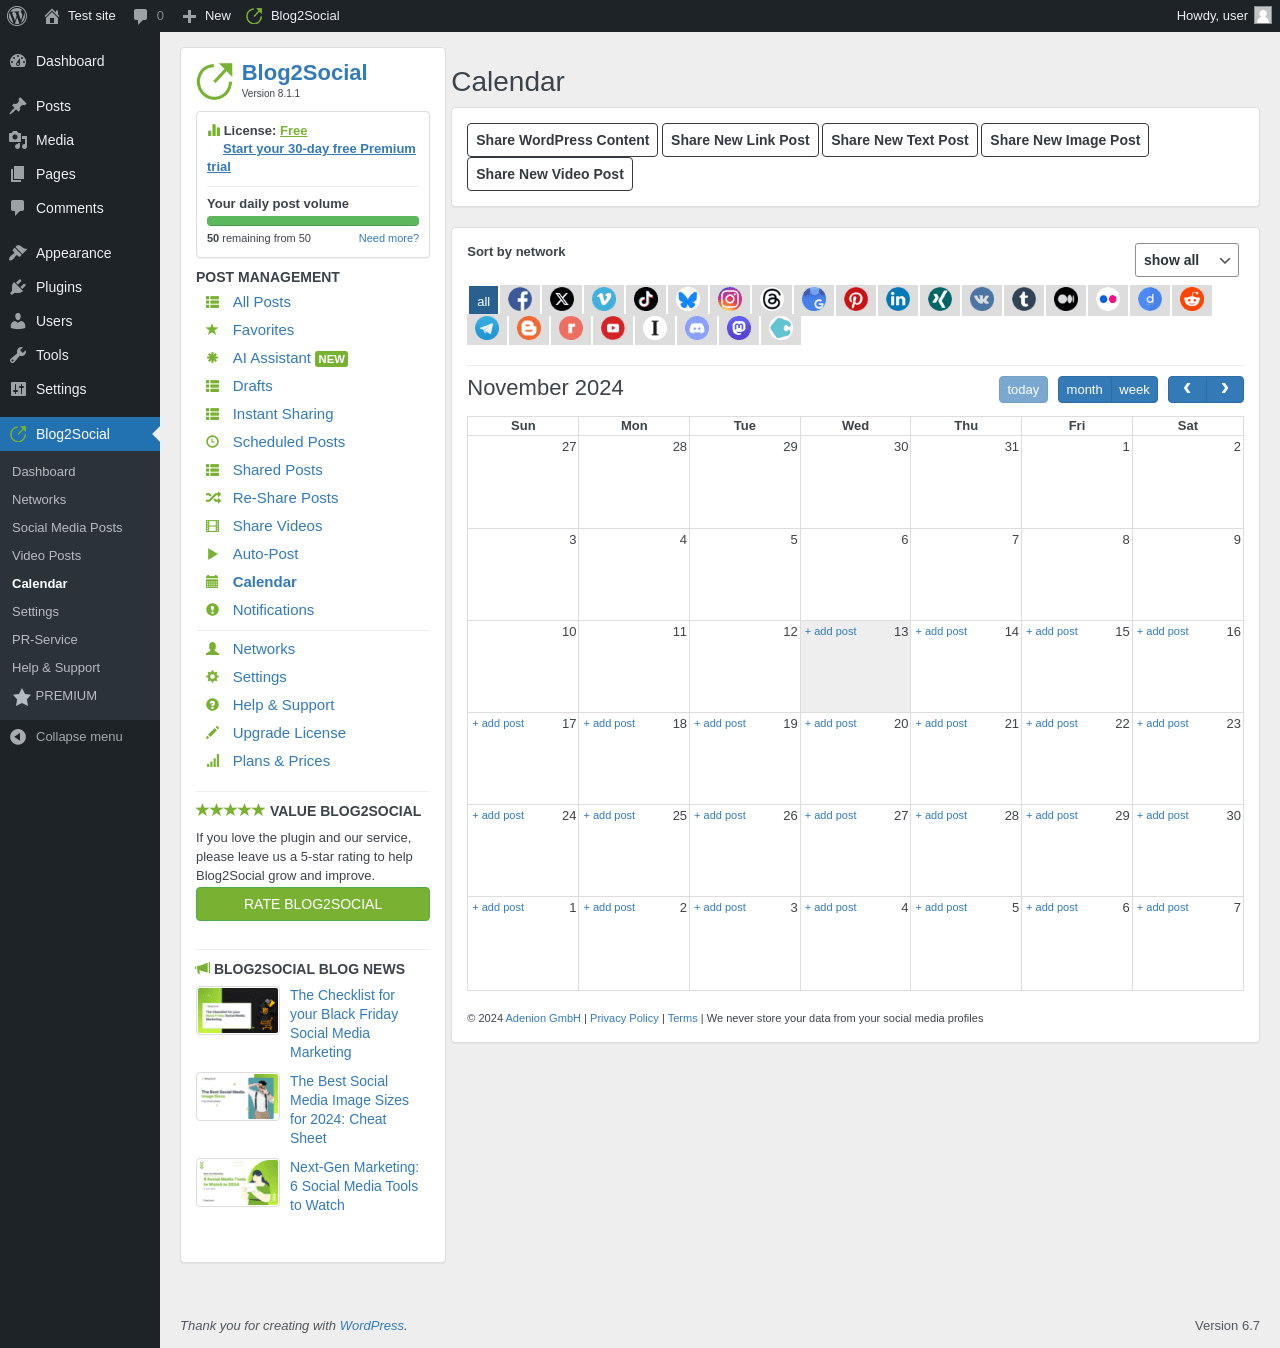This screenshot has width=1280, height=1348.
Task: Open the New content menu in admin bar
Action: [206, 16]
